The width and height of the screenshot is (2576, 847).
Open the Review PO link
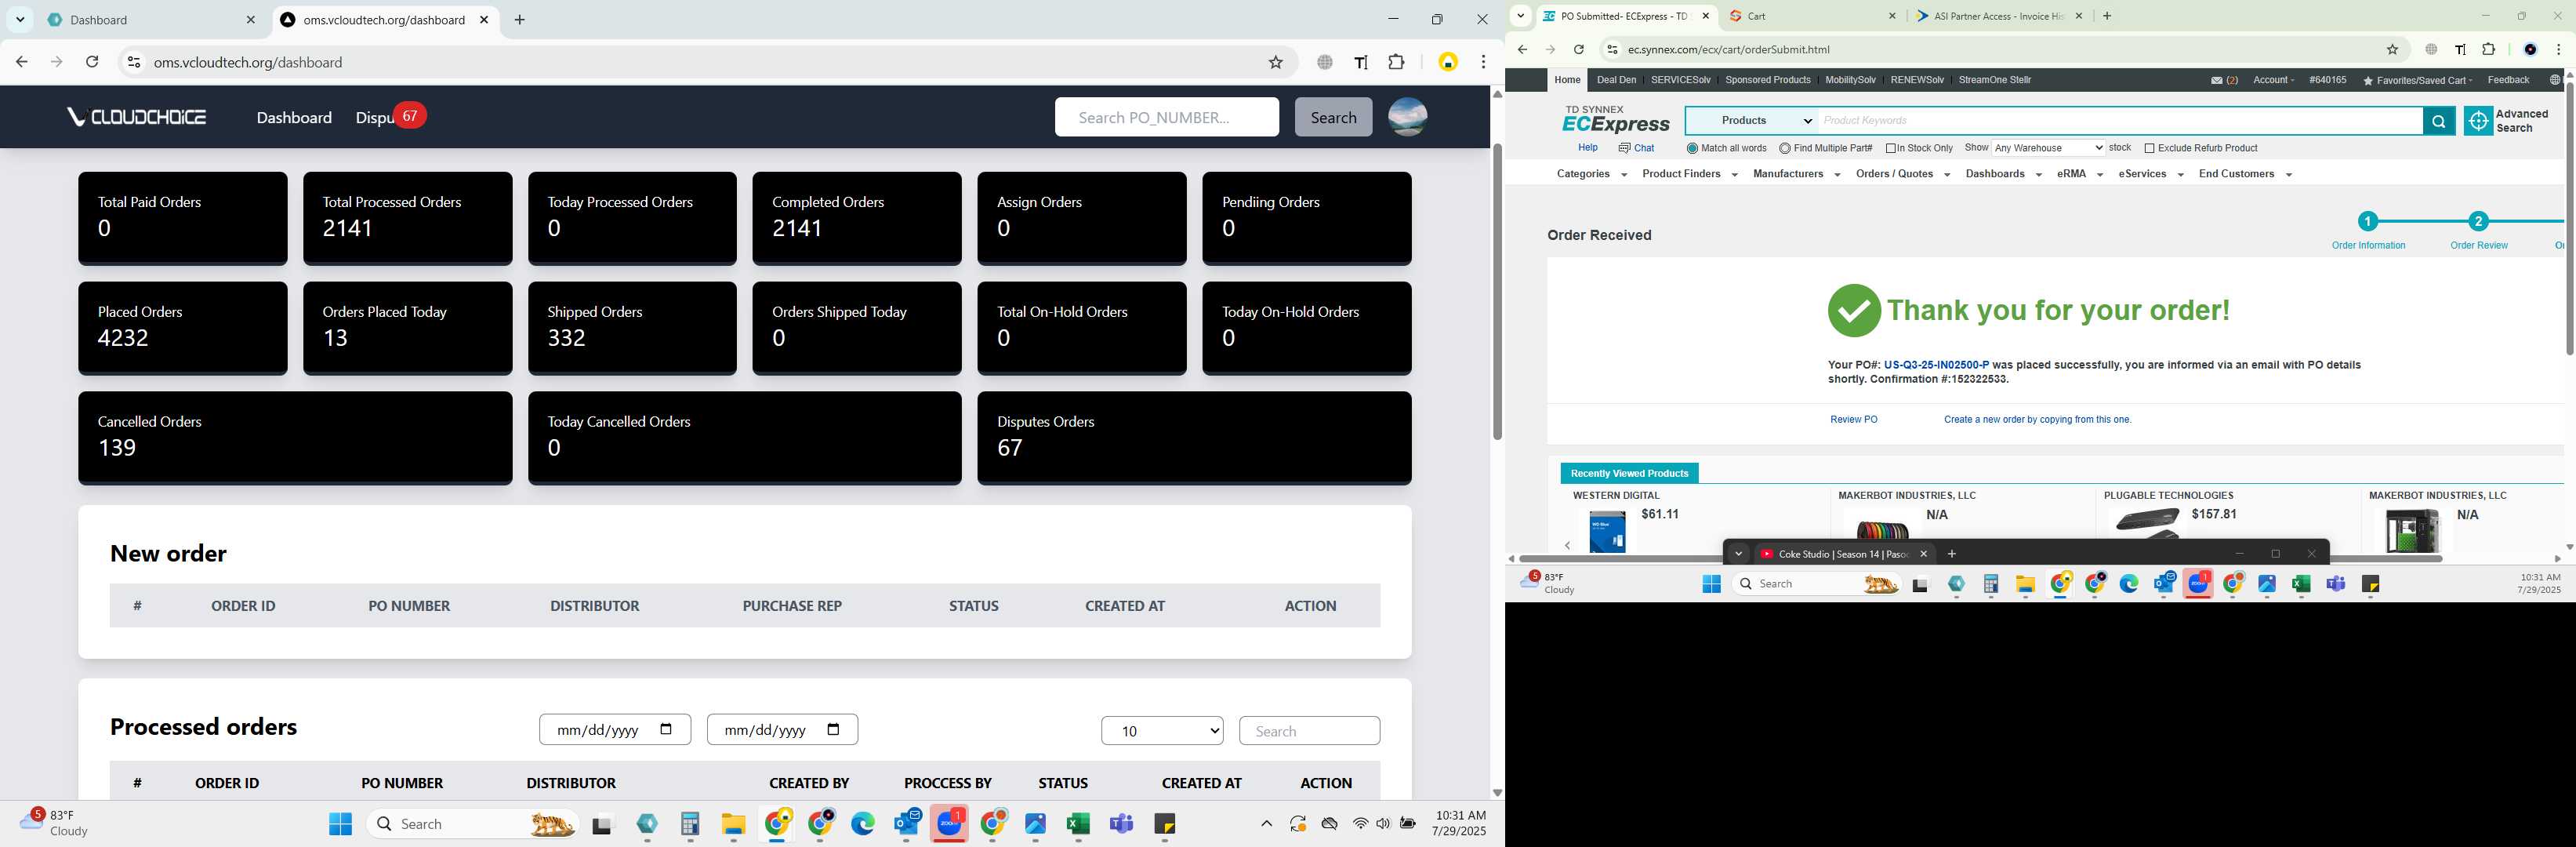(x=1853, y=420)
